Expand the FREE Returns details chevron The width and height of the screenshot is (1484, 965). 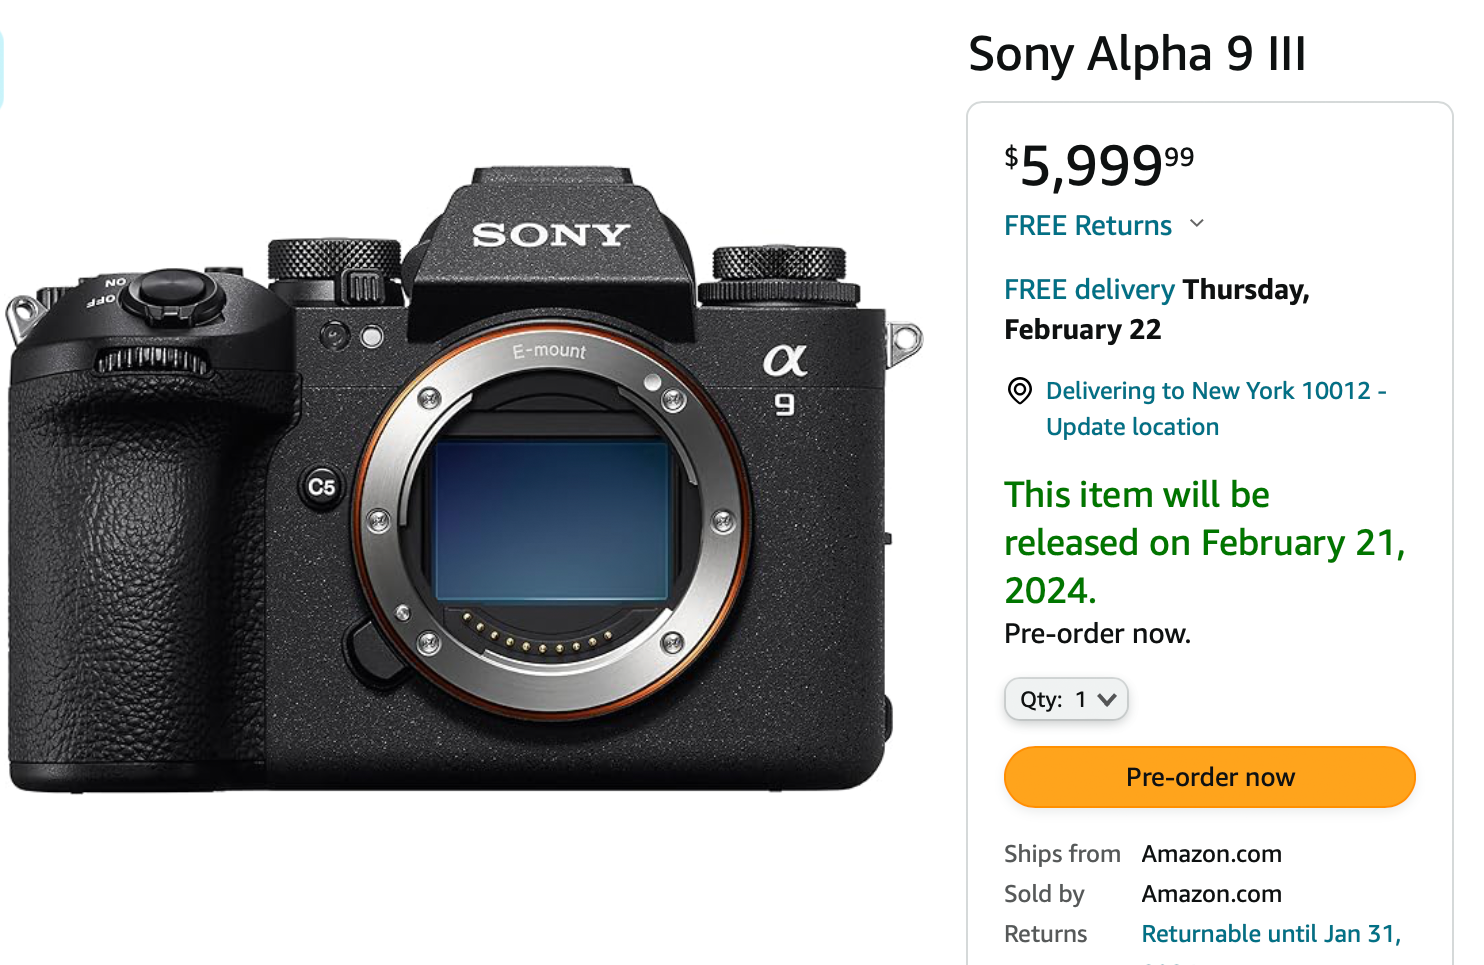[x=1197, y=224]
